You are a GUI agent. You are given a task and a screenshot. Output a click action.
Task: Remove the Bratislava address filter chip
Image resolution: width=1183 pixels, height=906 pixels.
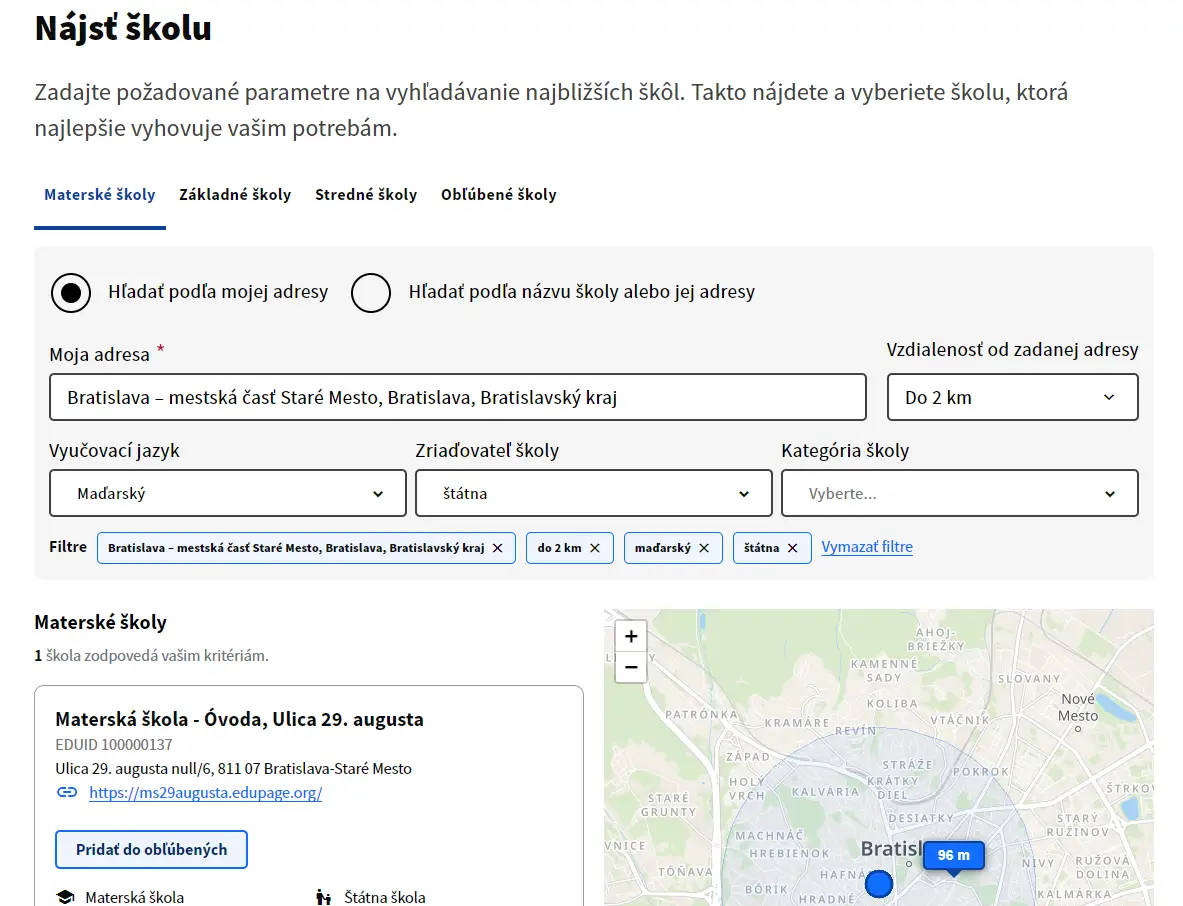point(498,548)
